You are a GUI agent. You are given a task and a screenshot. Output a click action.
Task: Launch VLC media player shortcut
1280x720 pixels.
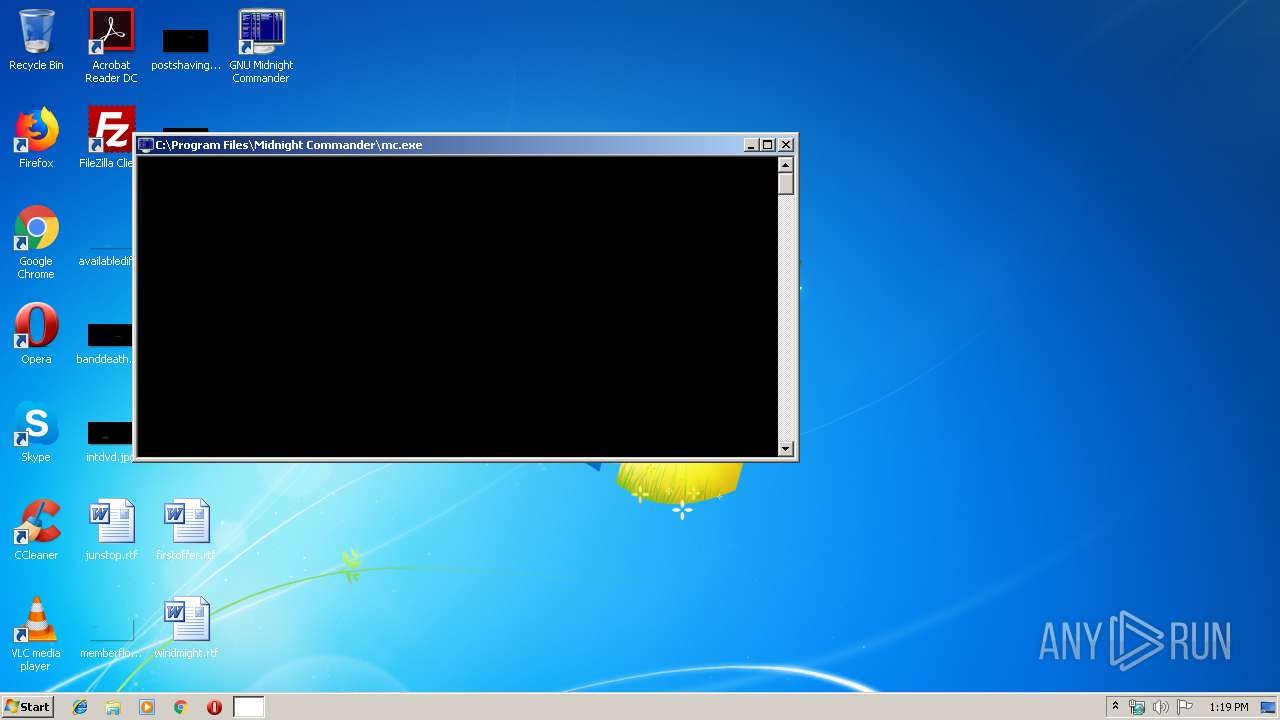(x=36, y=634)
